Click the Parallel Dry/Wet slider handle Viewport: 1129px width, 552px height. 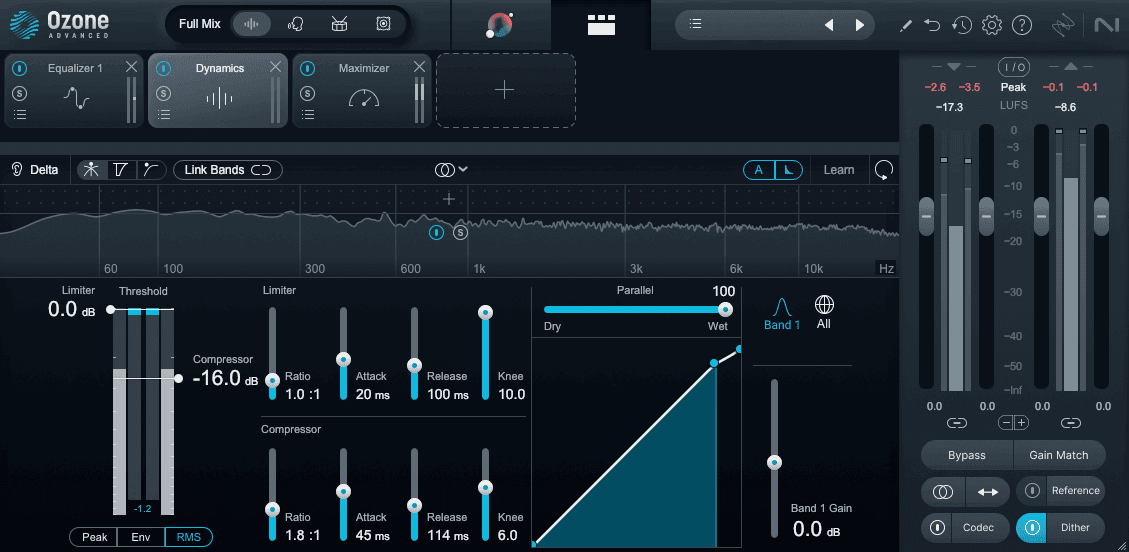pos(725,309)
